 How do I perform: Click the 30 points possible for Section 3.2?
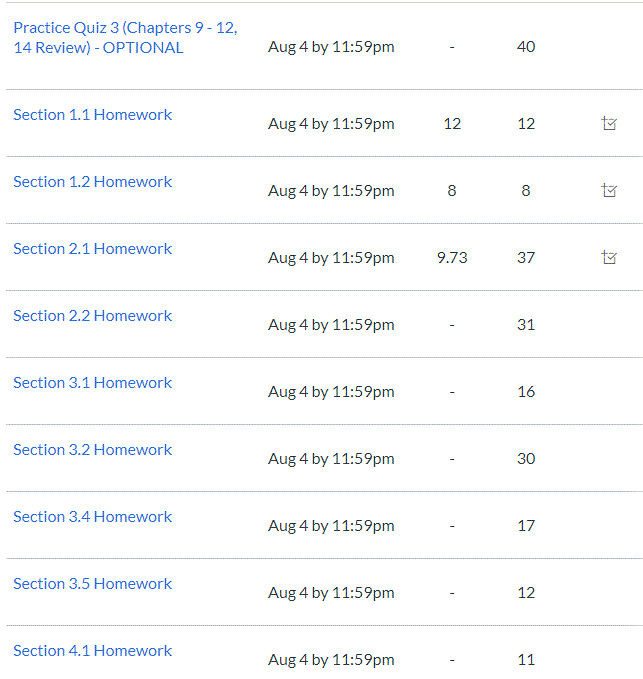point(526,459)
